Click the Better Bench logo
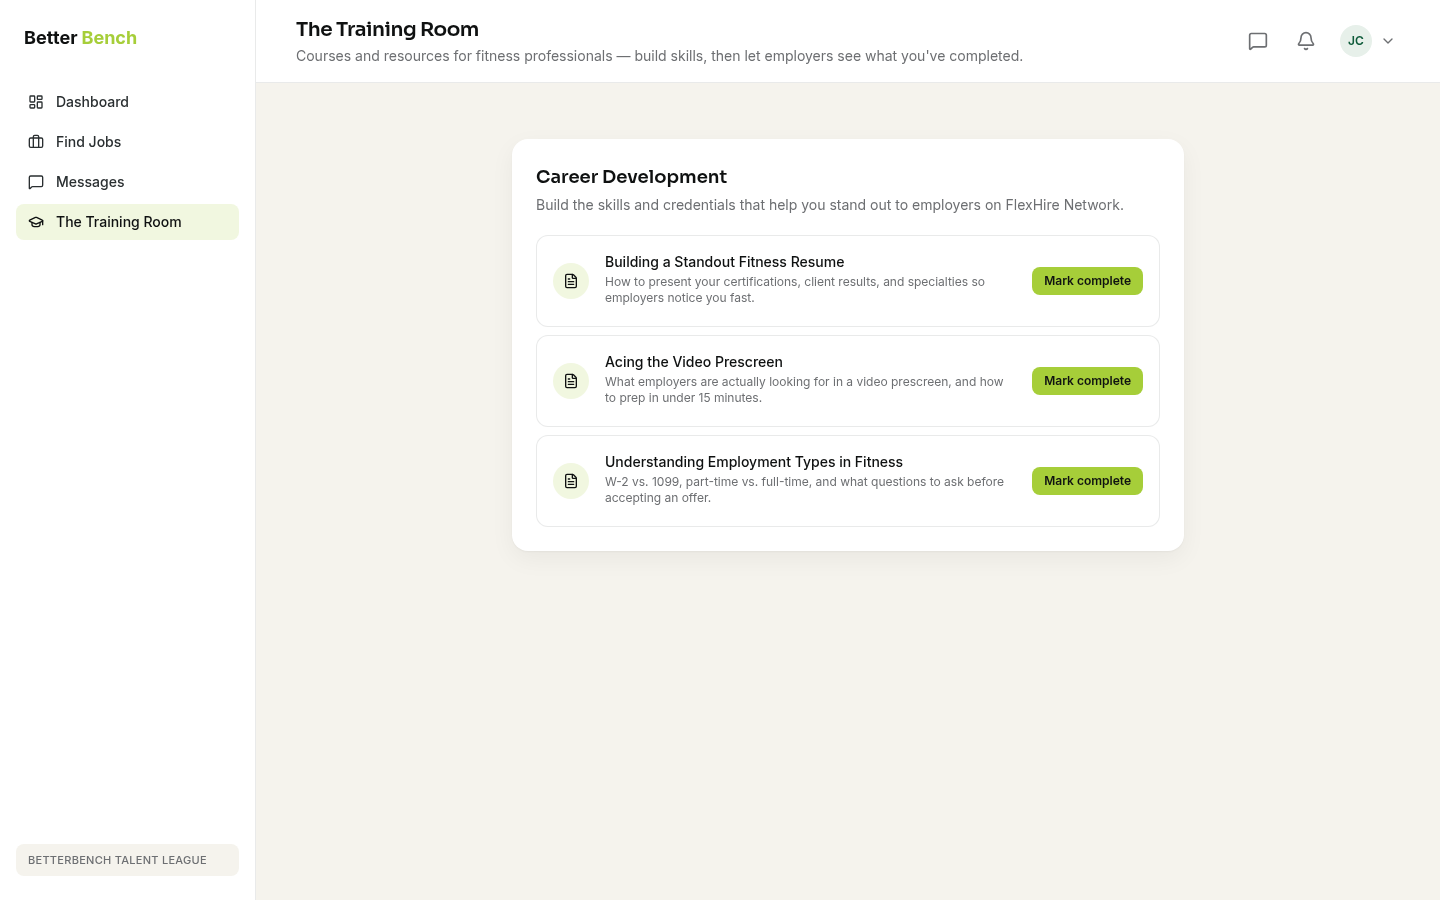The width and height of the screenshot is (1440, 900). click(80, 38)
